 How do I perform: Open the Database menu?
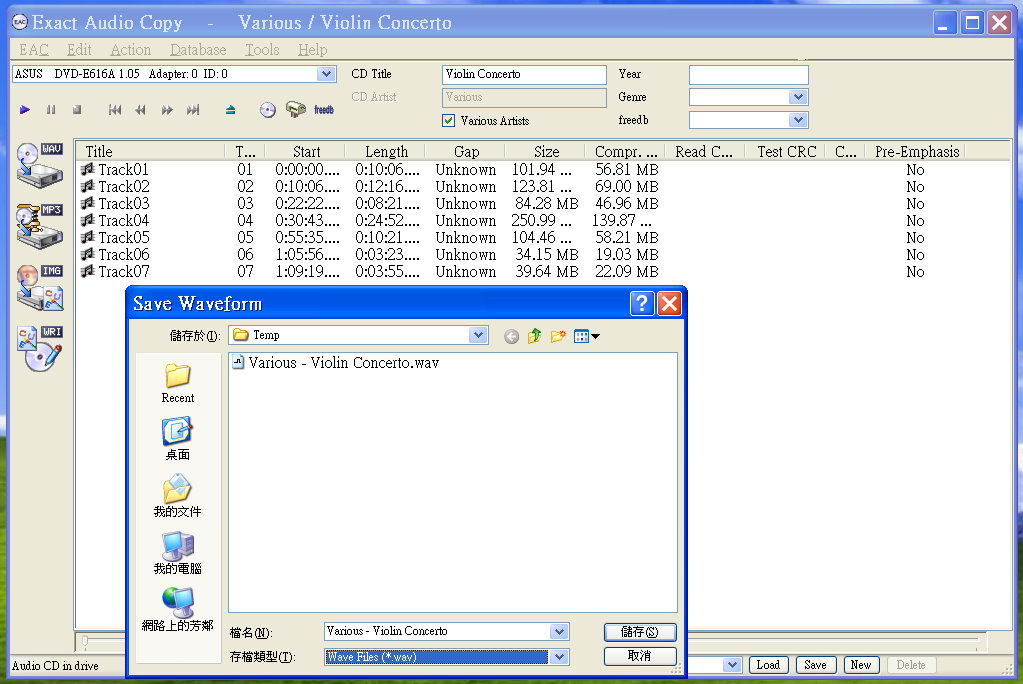point(198,50)
